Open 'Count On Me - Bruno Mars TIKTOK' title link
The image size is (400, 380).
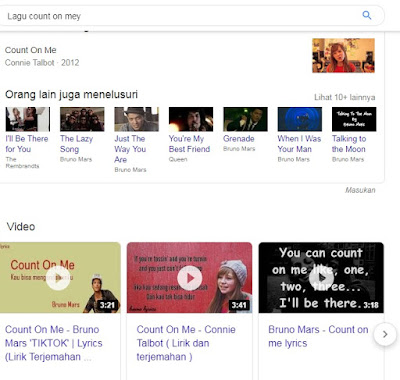[x=54, y=343]
